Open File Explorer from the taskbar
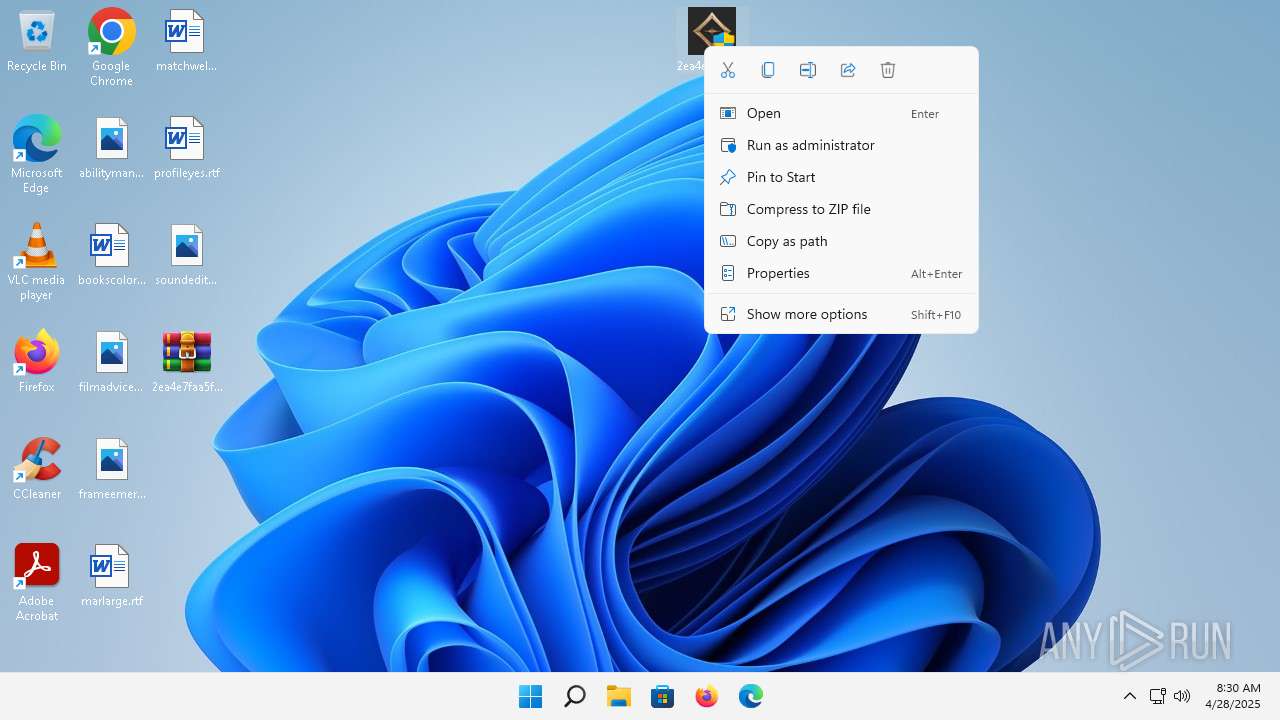The height and width of the screenshot is (720, 1280). 618,696
